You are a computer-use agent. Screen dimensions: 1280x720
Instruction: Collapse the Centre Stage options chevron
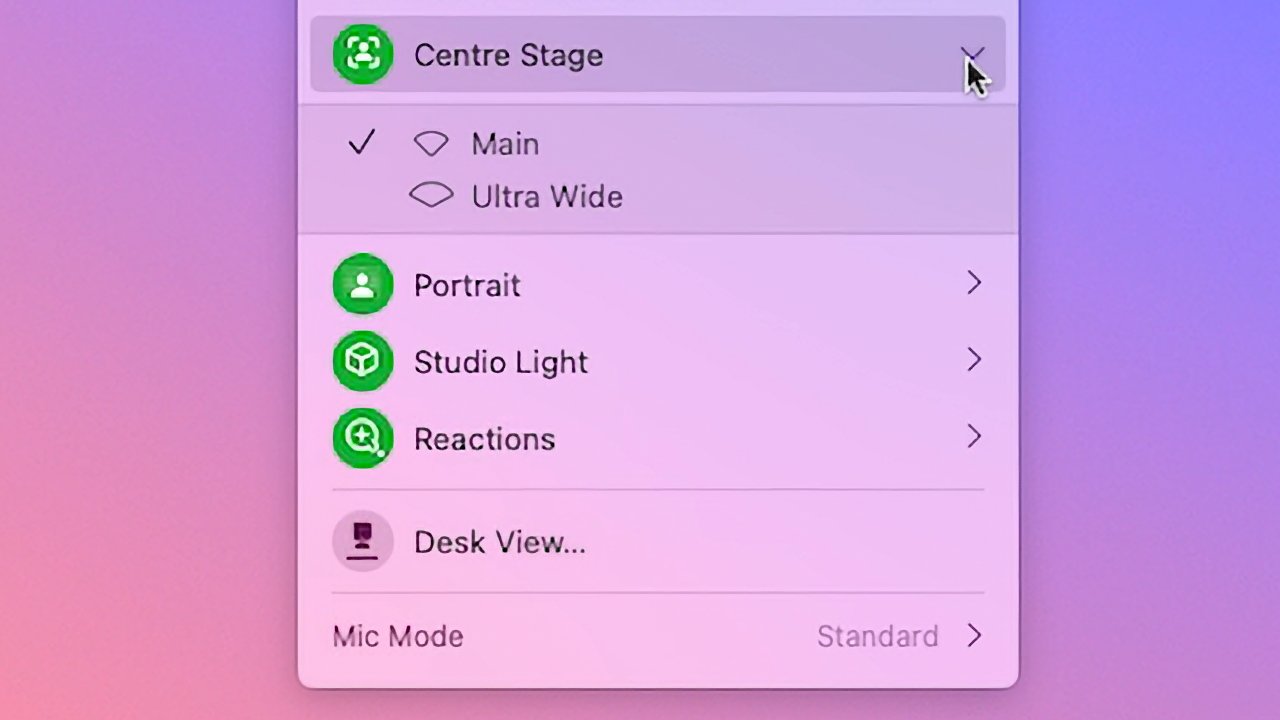point(972,53)
